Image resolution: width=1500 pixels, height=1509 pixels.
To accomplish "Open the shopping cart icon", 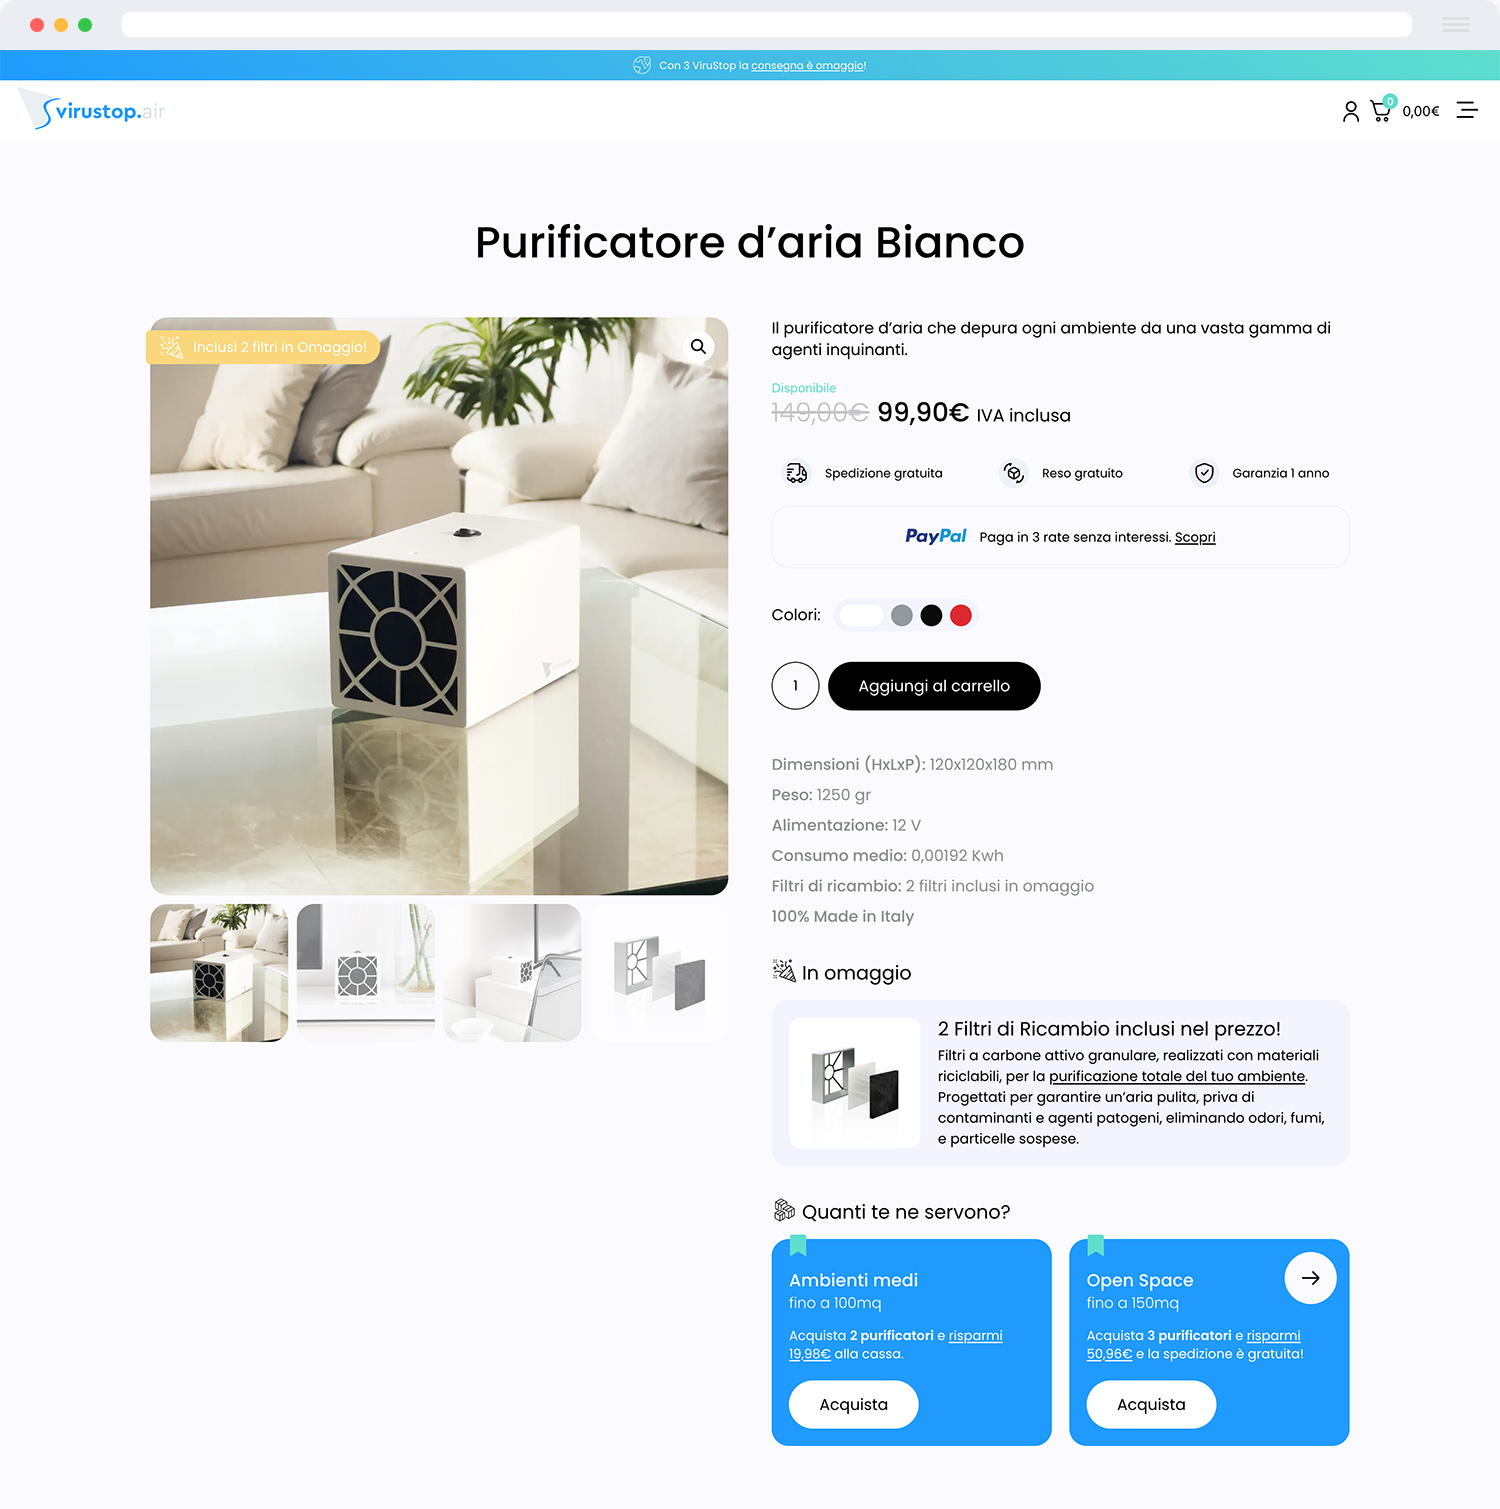I will (1381, 110).
